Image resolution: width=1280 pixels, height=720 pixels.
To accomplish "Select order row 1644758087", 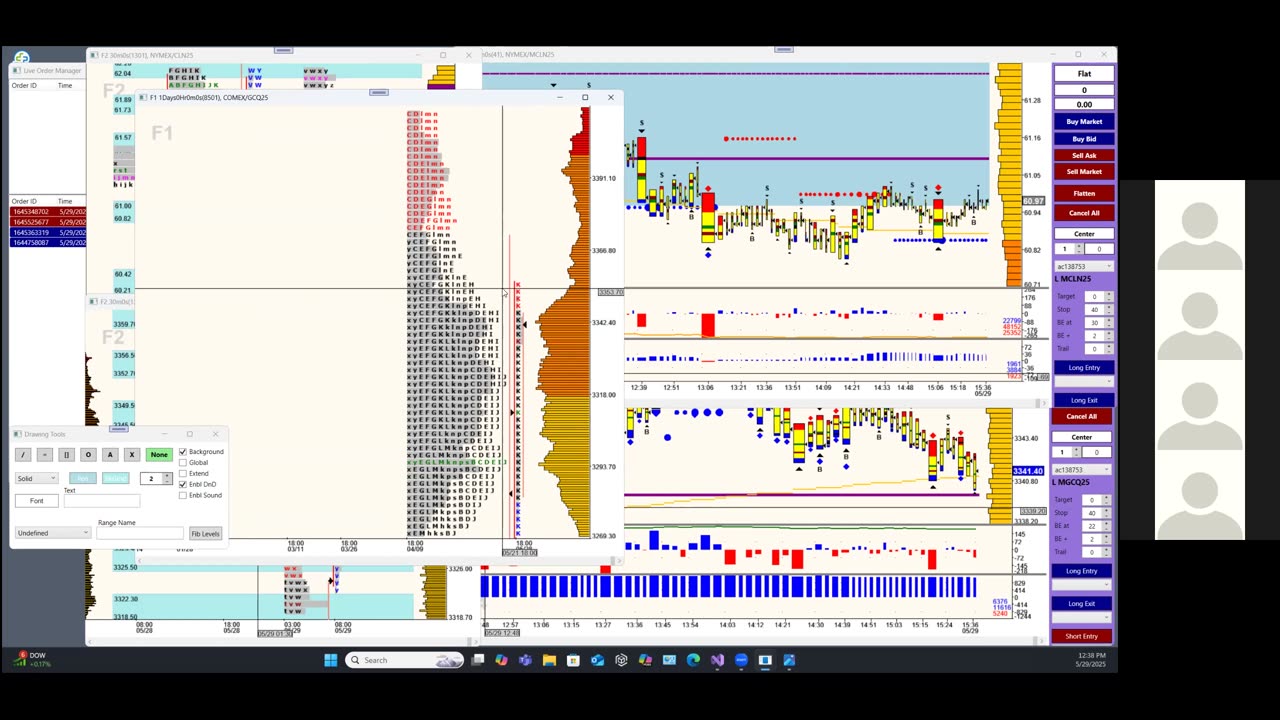I will click(x=48, y=242).
